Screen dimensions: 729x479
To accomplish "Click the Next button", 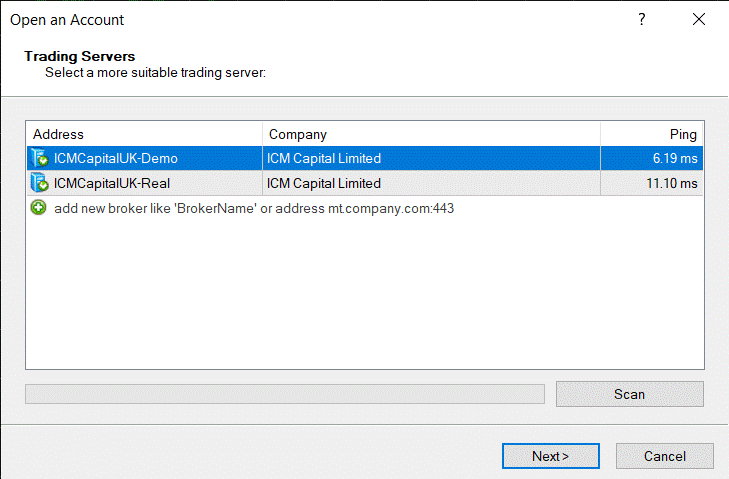I will (x=550, y=456).
